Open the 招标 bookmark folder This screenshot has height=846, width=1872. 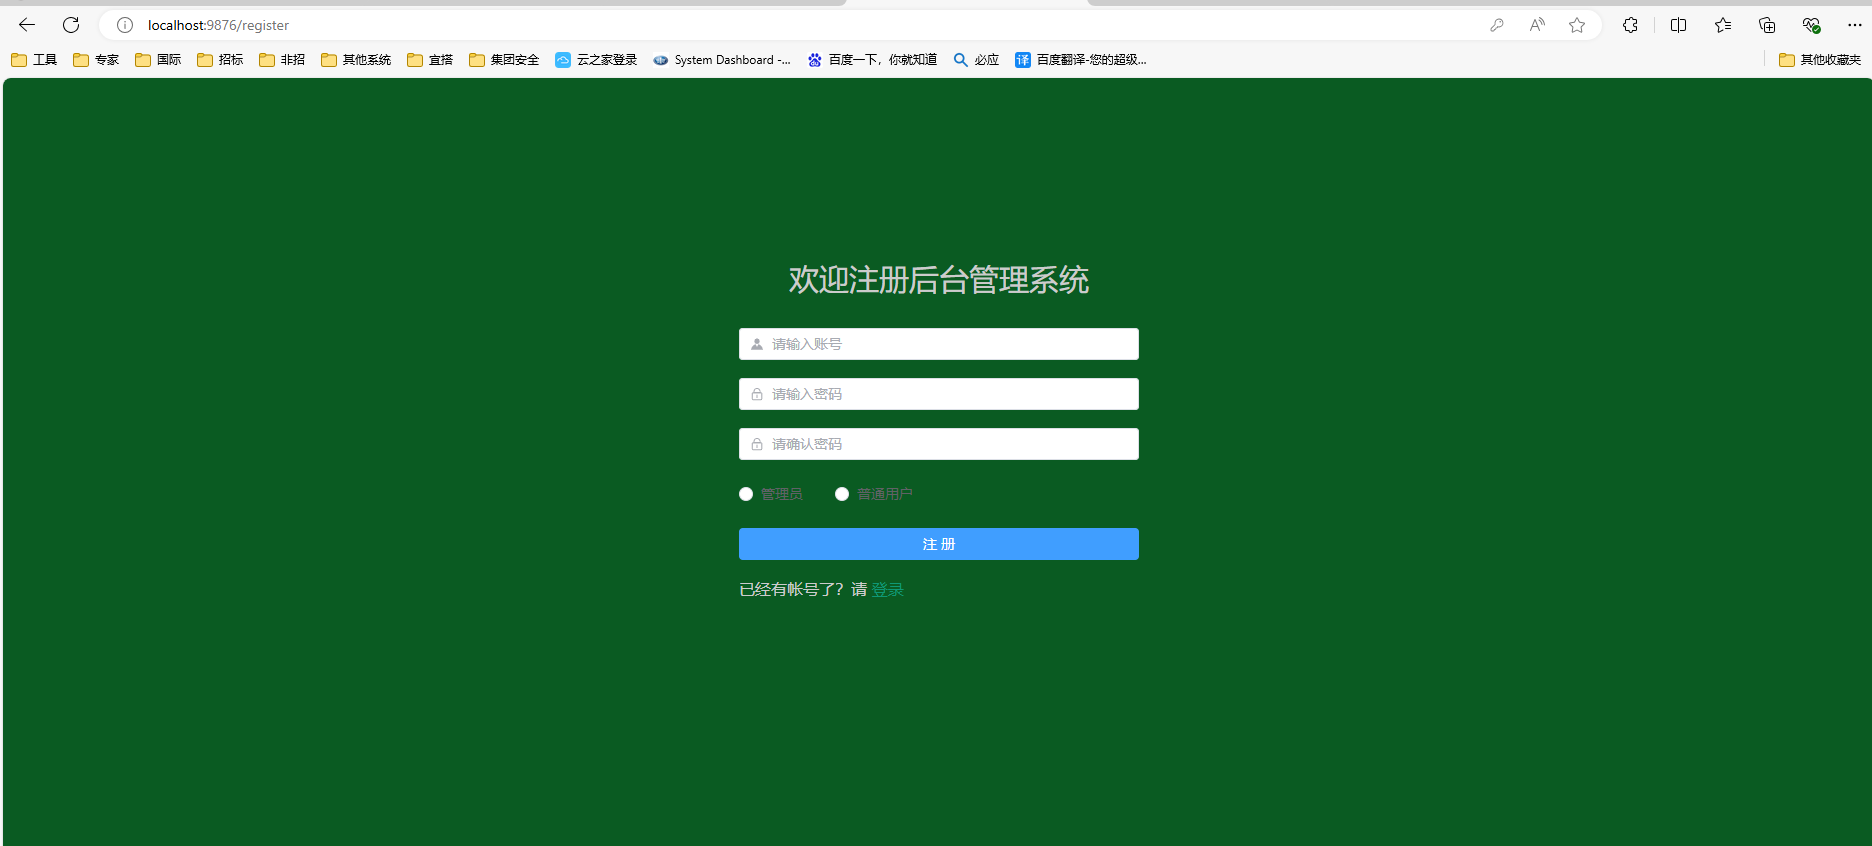220,60
